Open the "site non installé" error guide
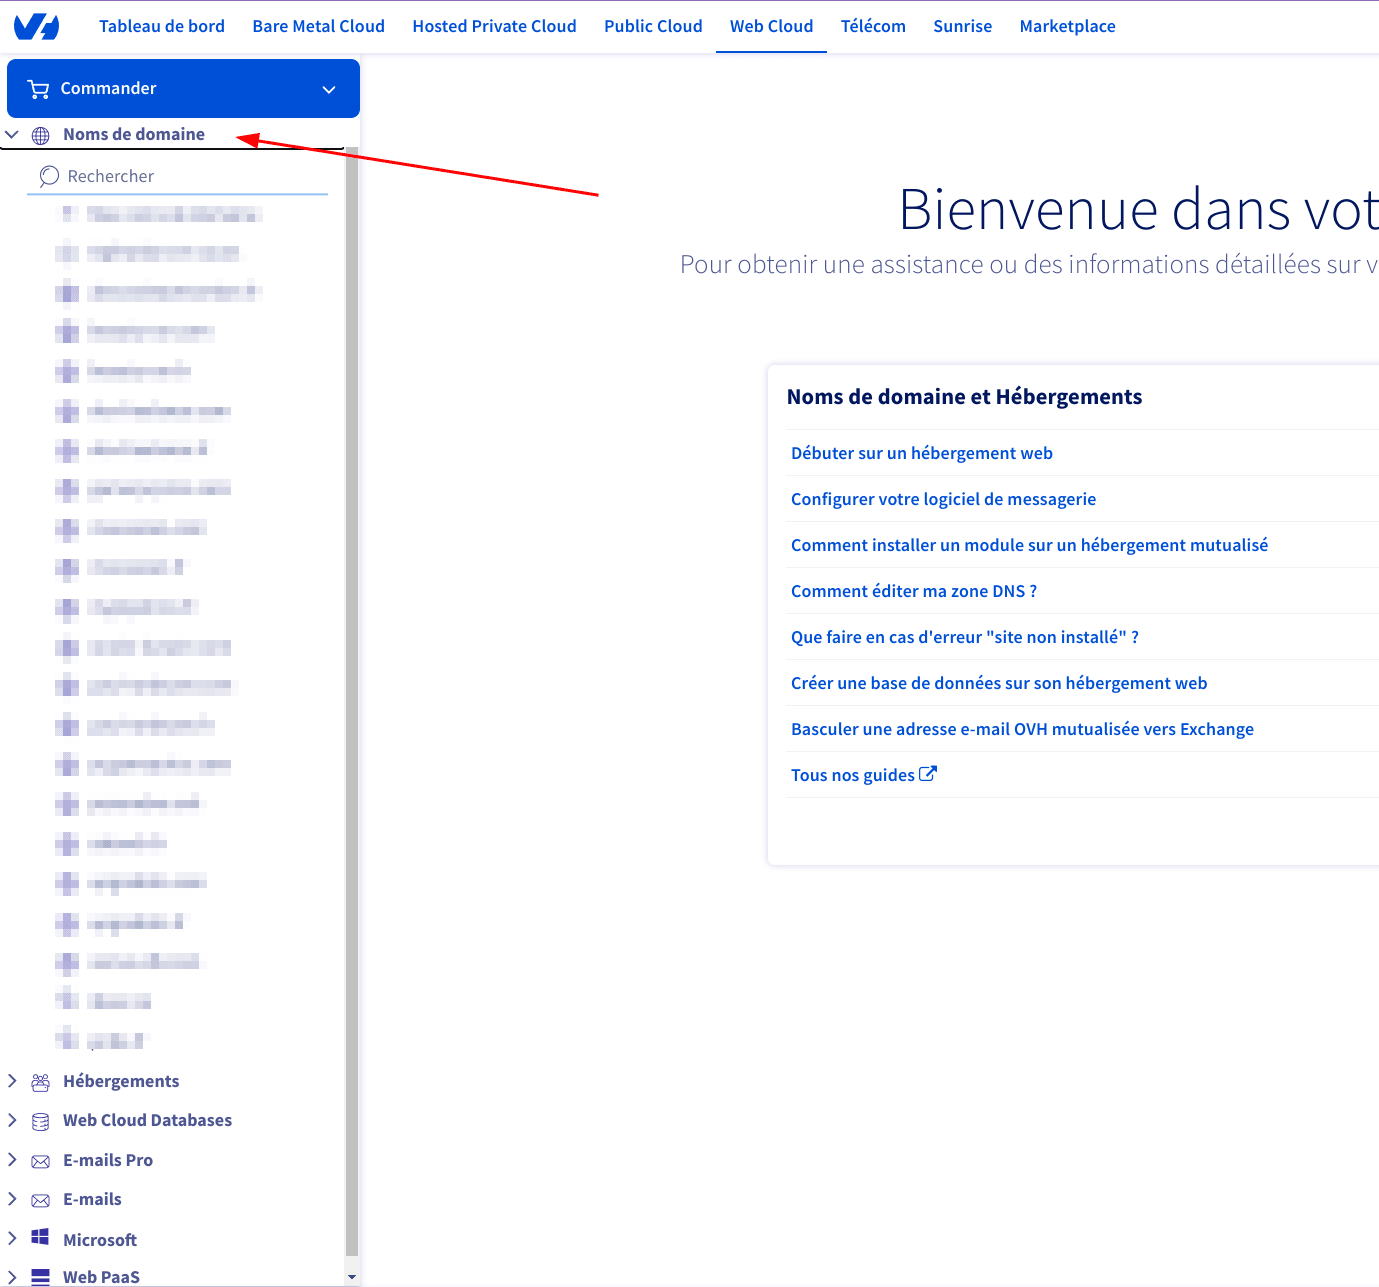The width and height of the screenshot is (1379, 1287). [965, 637]
